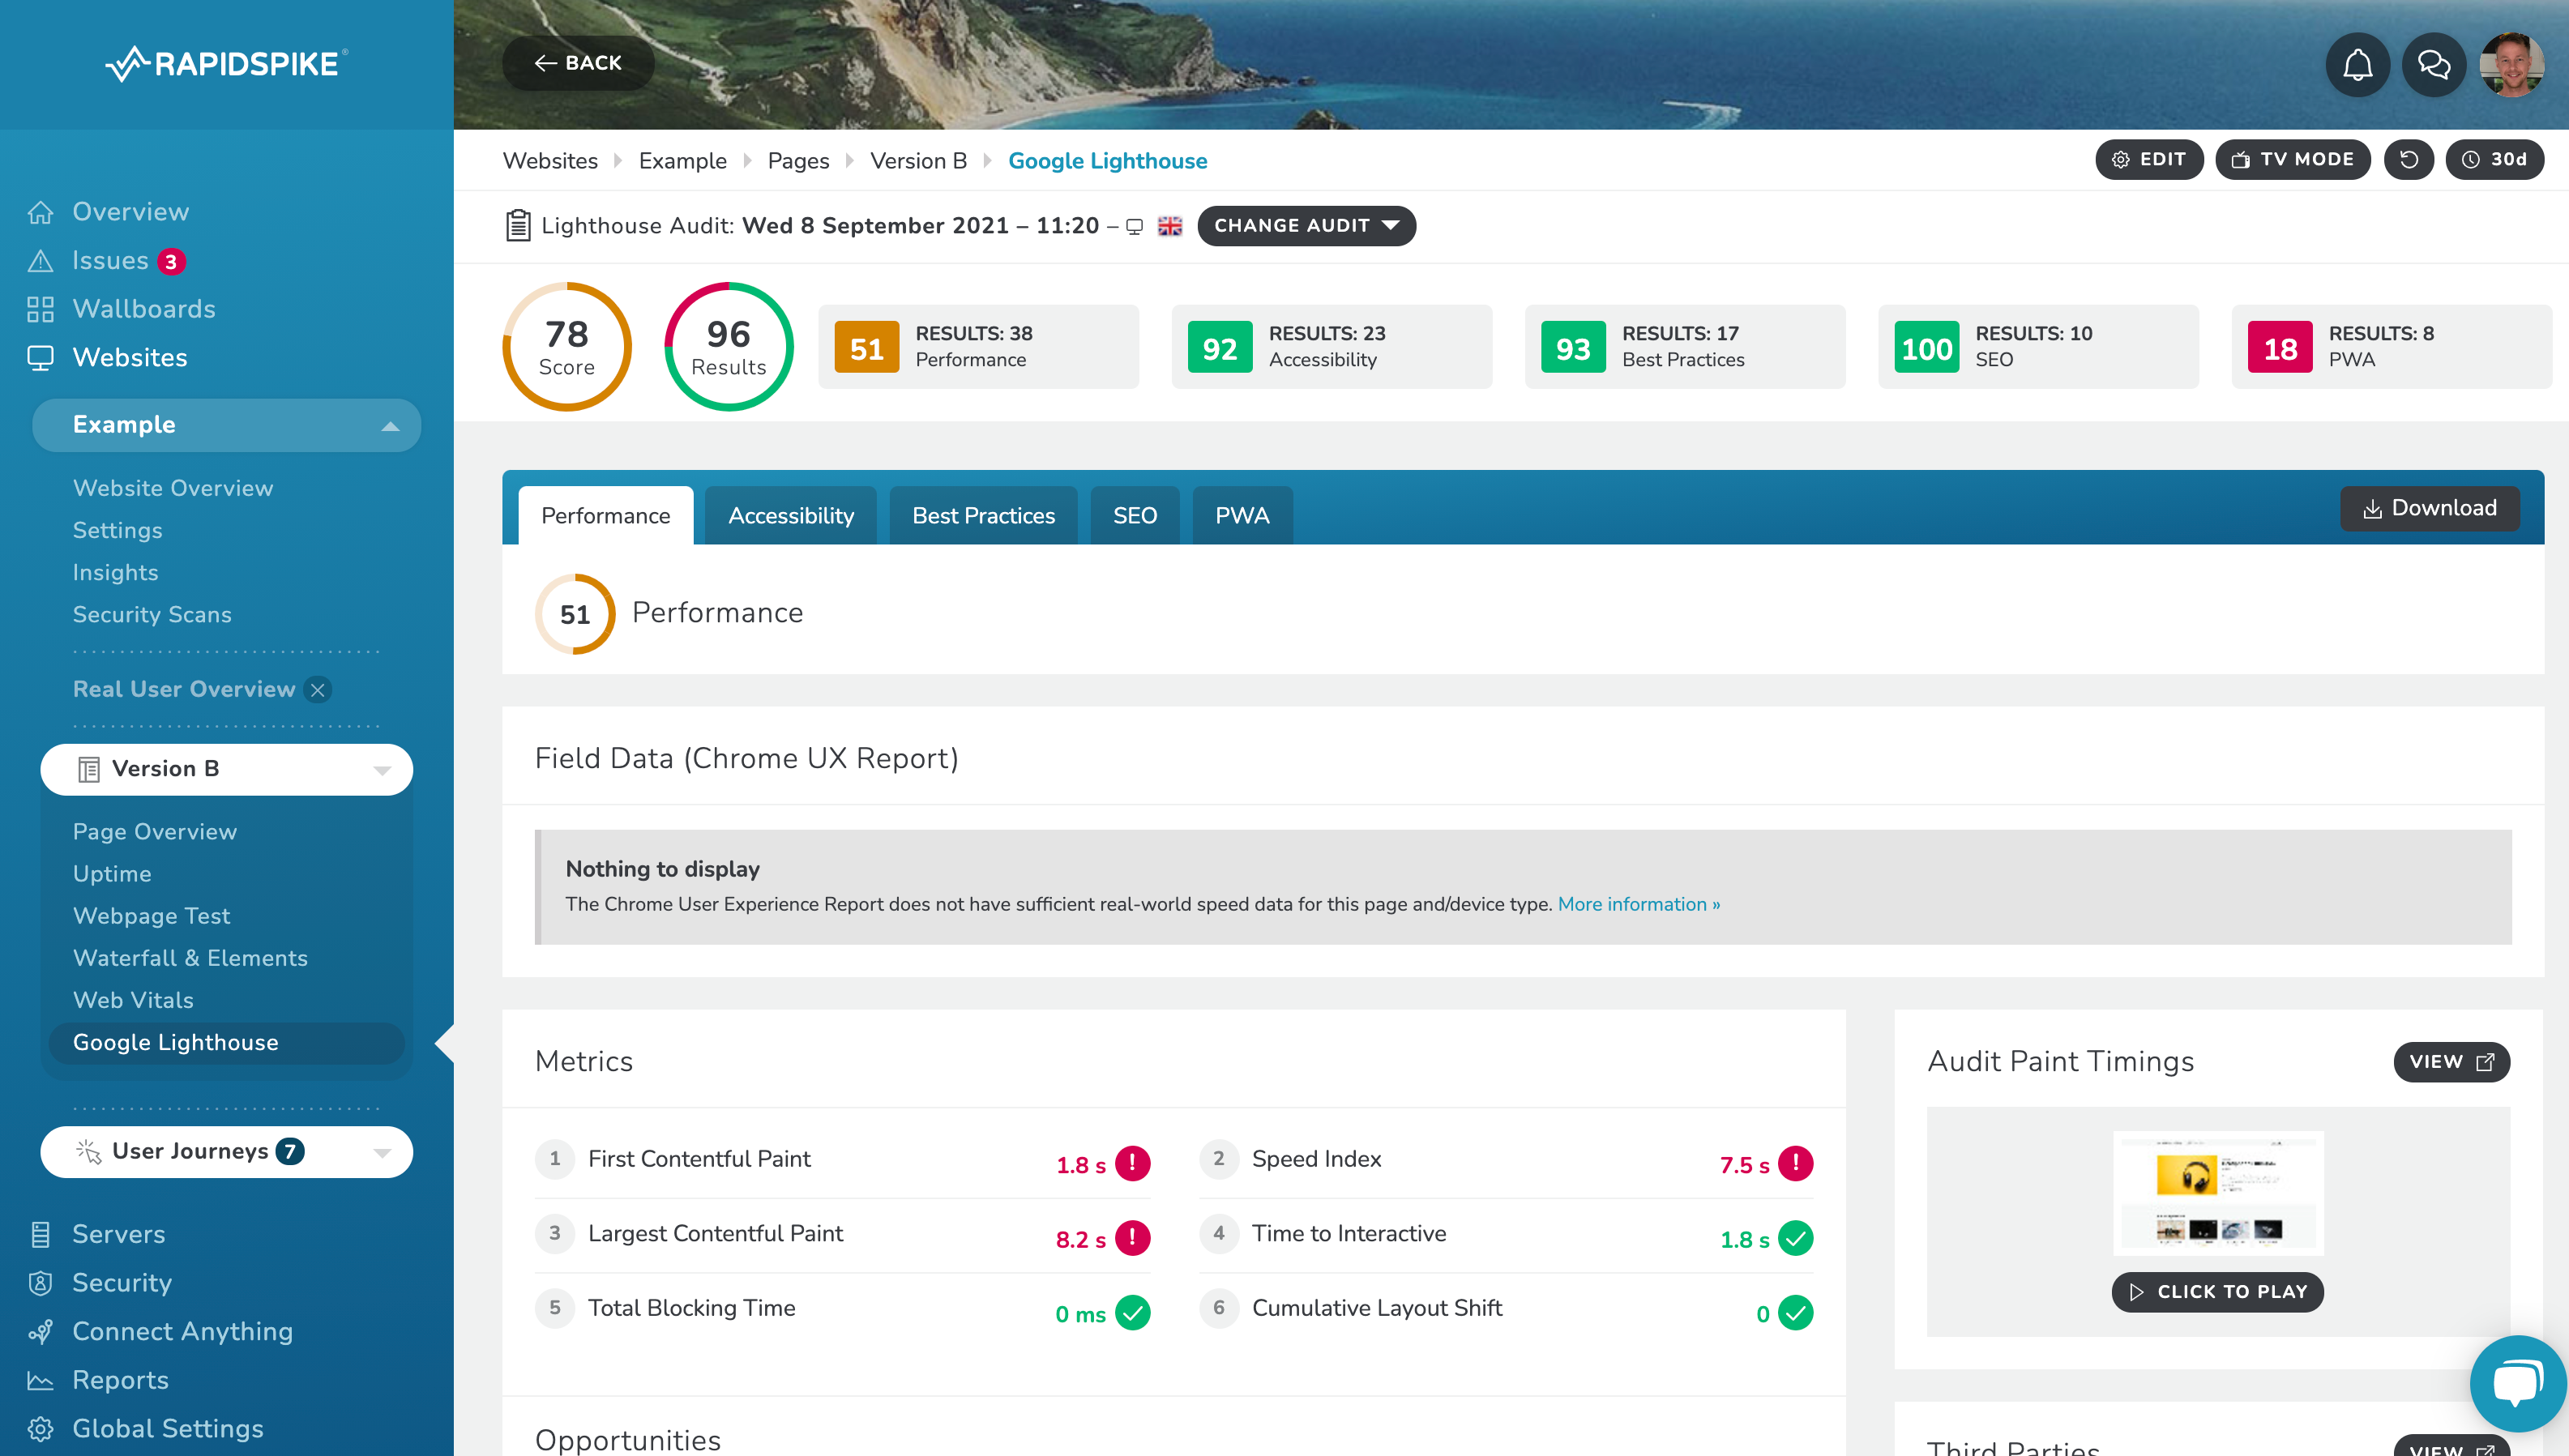
Task: Click the Wallboards grid icon
Action: pyautogui.click(x=40, y=309)
